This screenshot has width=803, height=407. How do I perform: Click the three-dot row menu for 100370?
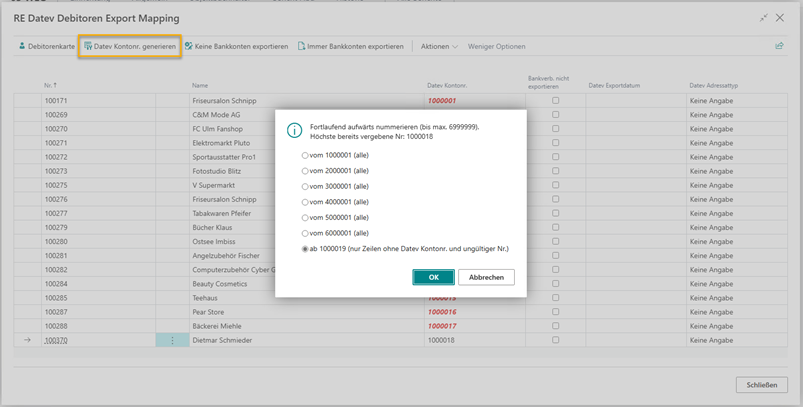[x=172, y=340]
